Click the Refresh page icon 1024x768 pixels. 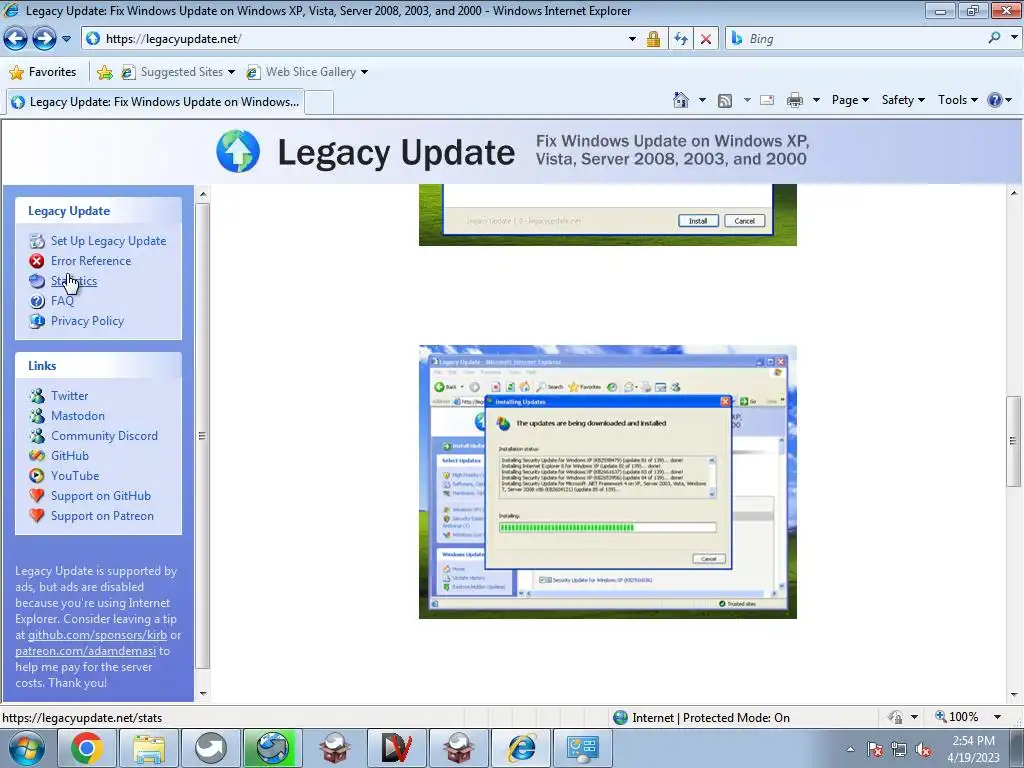(680, 39)
